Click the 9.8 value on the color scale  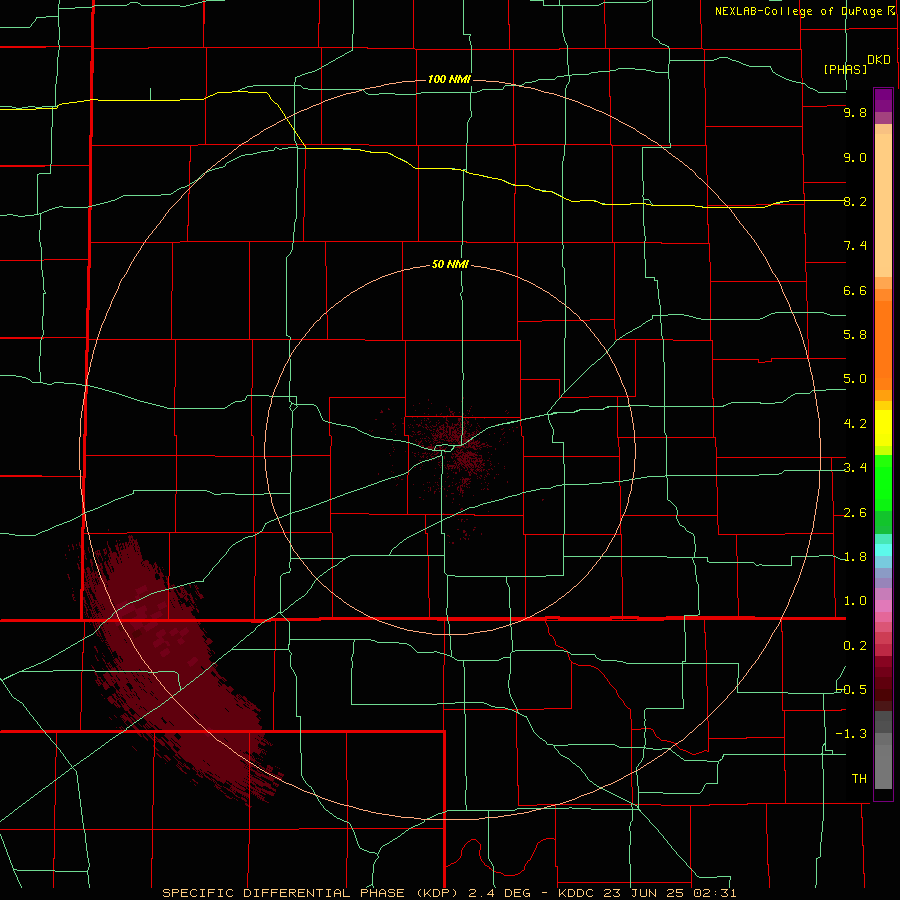[x=855, y=112]
